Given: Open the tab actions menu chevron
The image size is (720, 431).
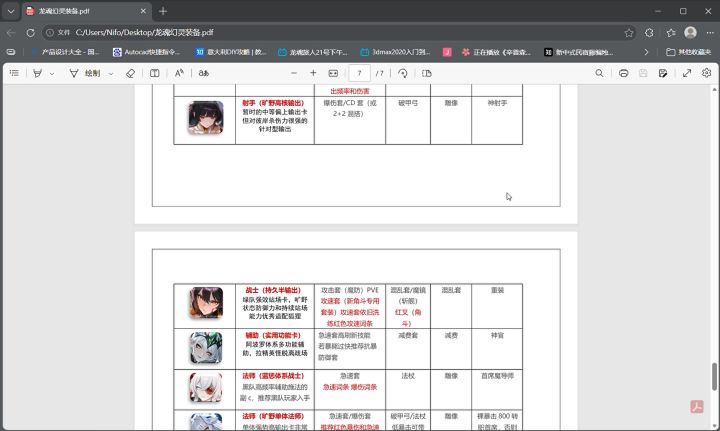Looking at the screenshot, I should click(11, 11).
